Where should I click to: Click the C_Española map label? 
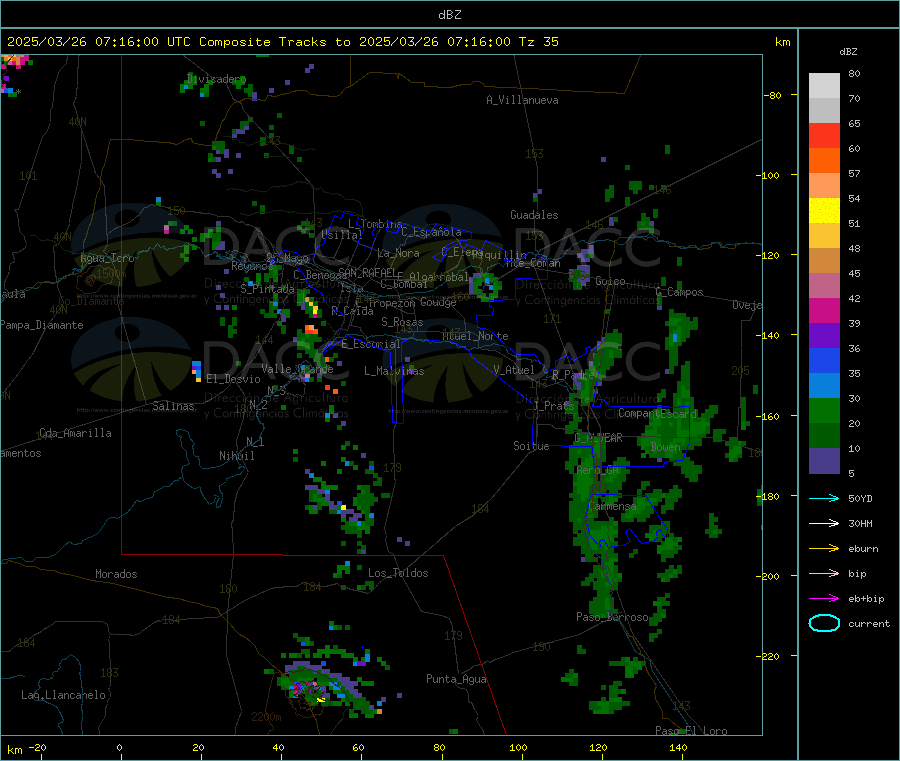click(x=432, y=232)
